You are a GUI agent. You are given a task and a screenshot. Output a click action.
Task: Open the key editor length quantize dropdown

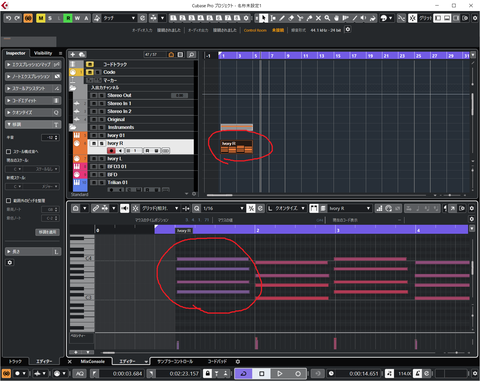289,208
